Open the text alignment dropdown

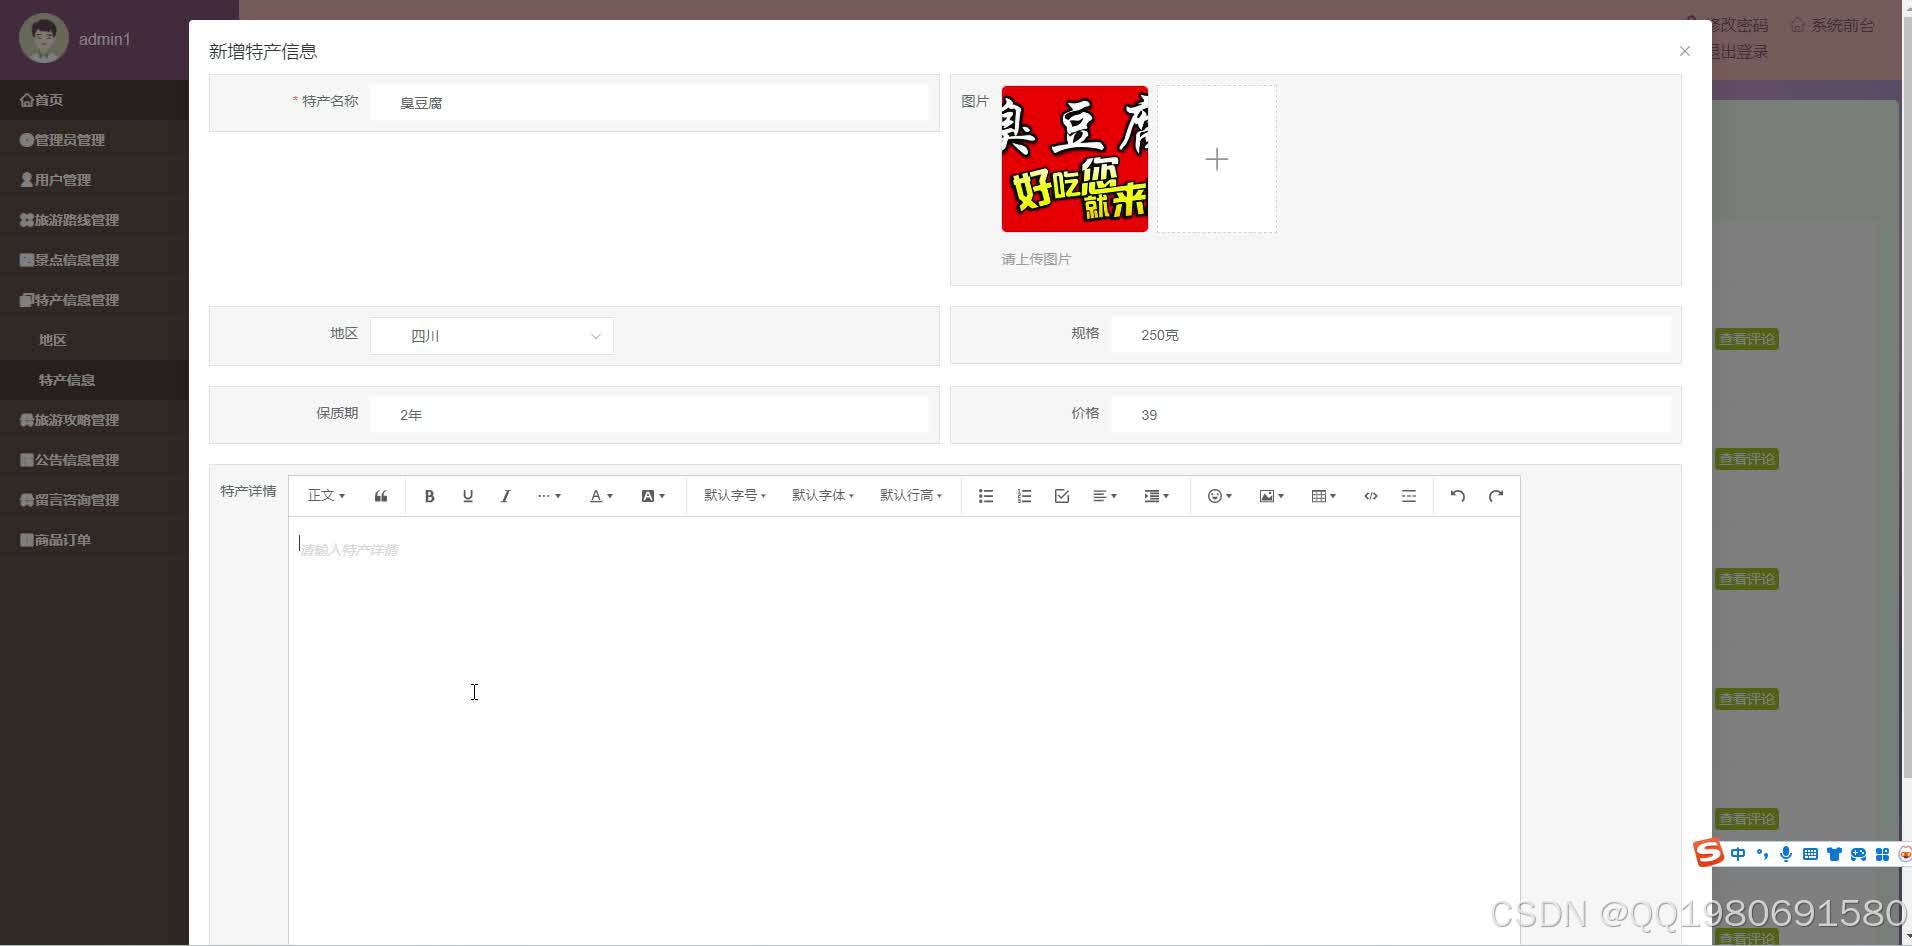[x=1105, y=496]
